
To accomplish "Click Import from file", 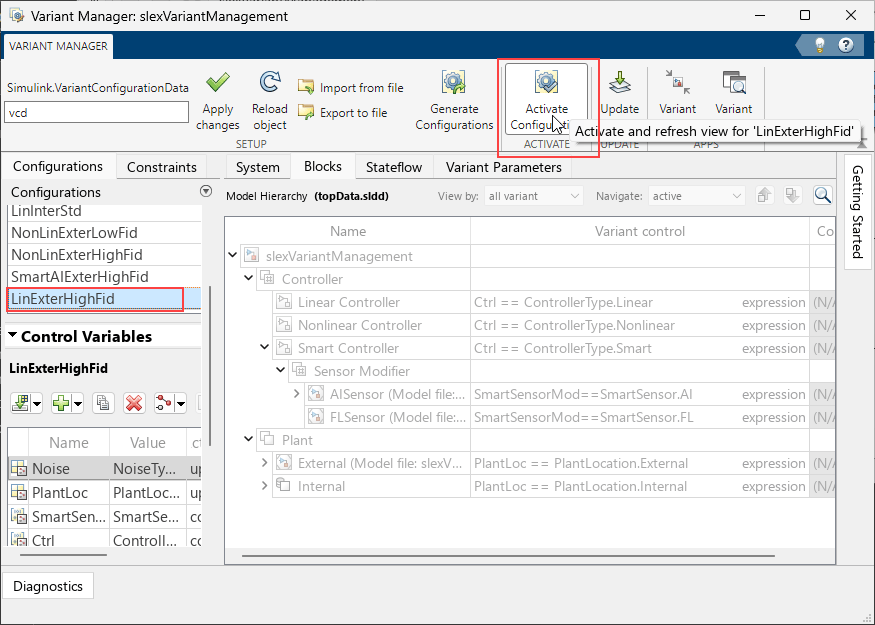I will pyautogui.click(x=350, y=88).
